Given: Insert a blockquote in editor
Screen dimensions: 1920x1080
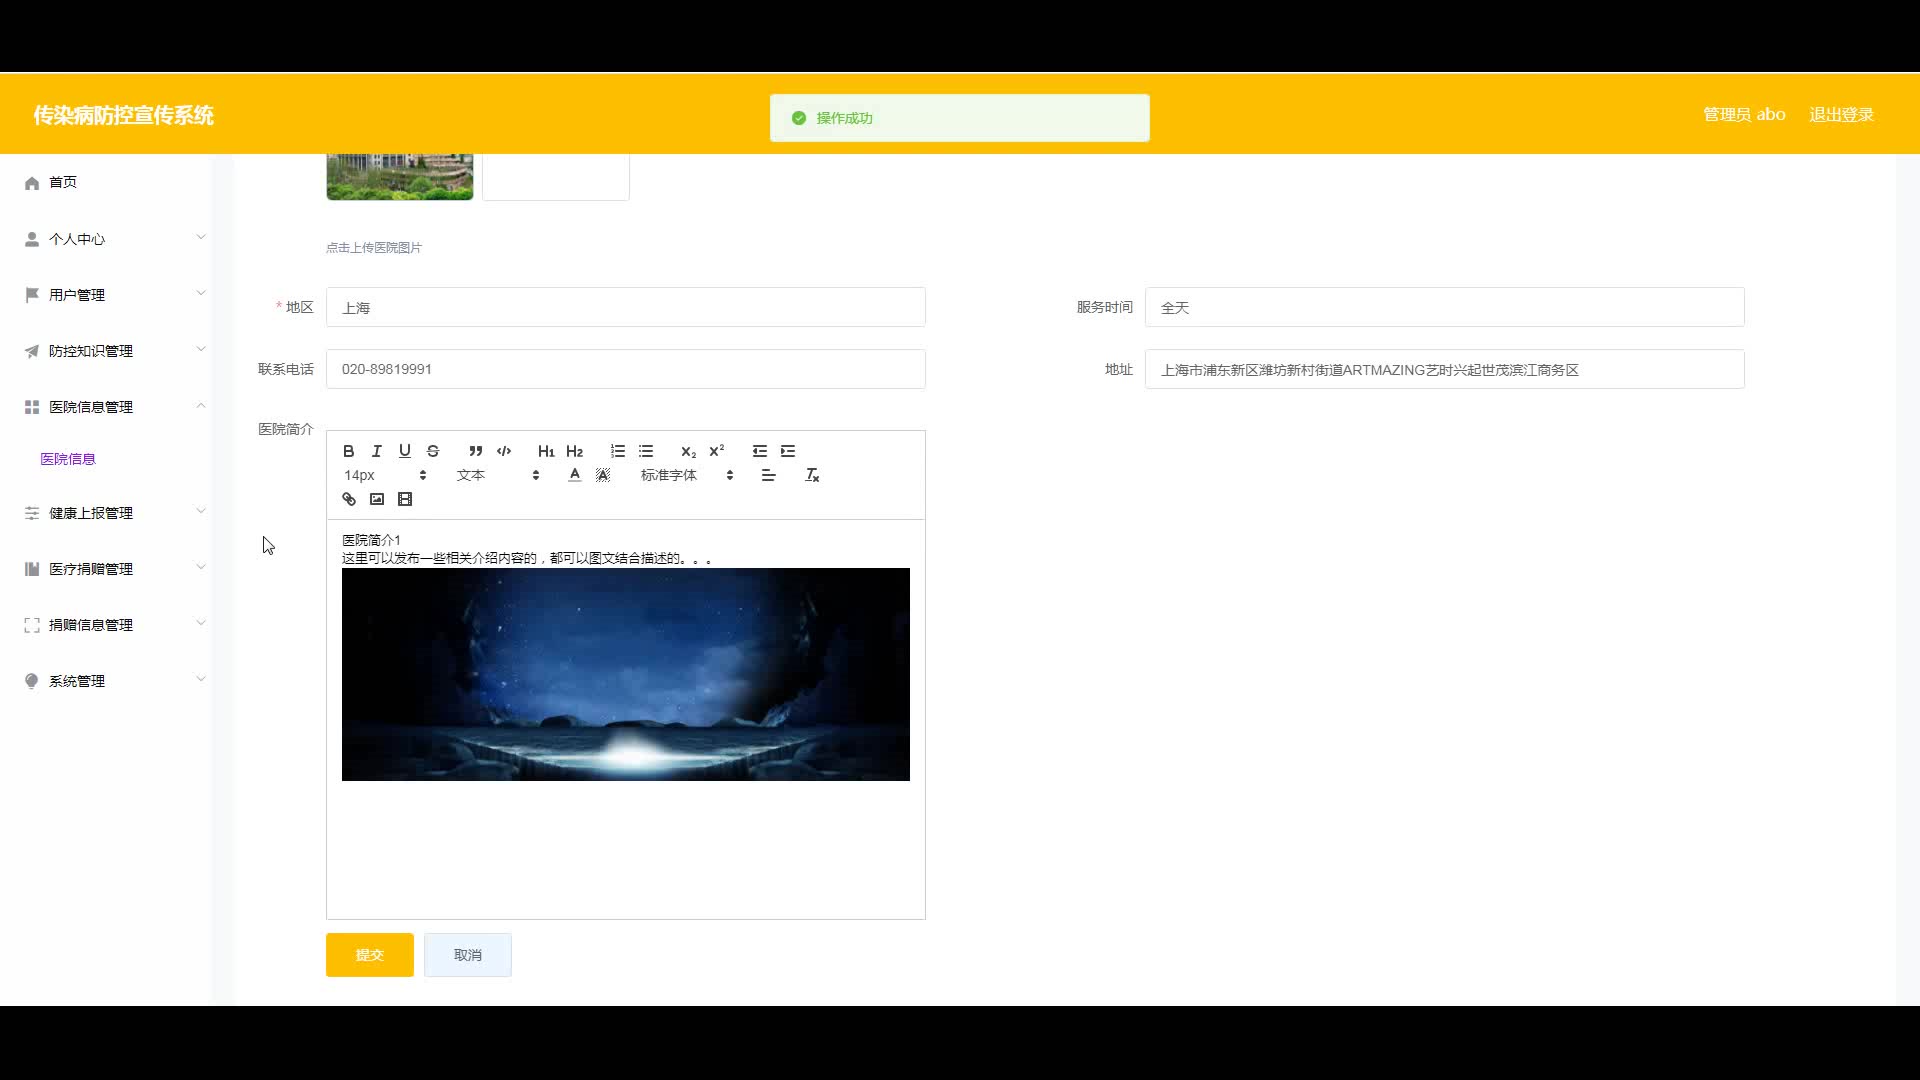Looking at the screenshot, I should 476,451.
